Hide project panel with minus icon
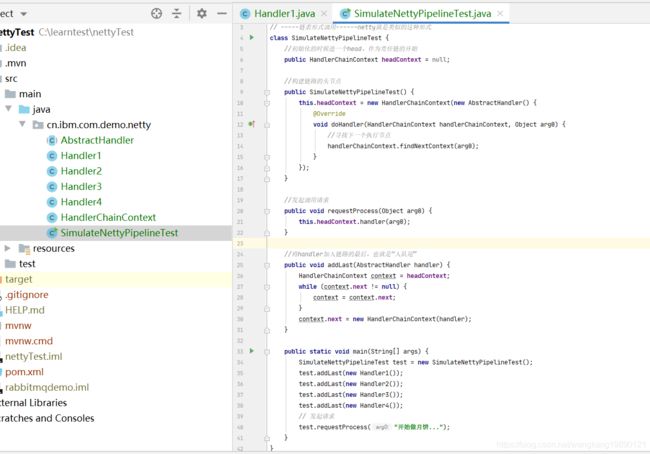650x454 pixels. [x=222, y=14]
